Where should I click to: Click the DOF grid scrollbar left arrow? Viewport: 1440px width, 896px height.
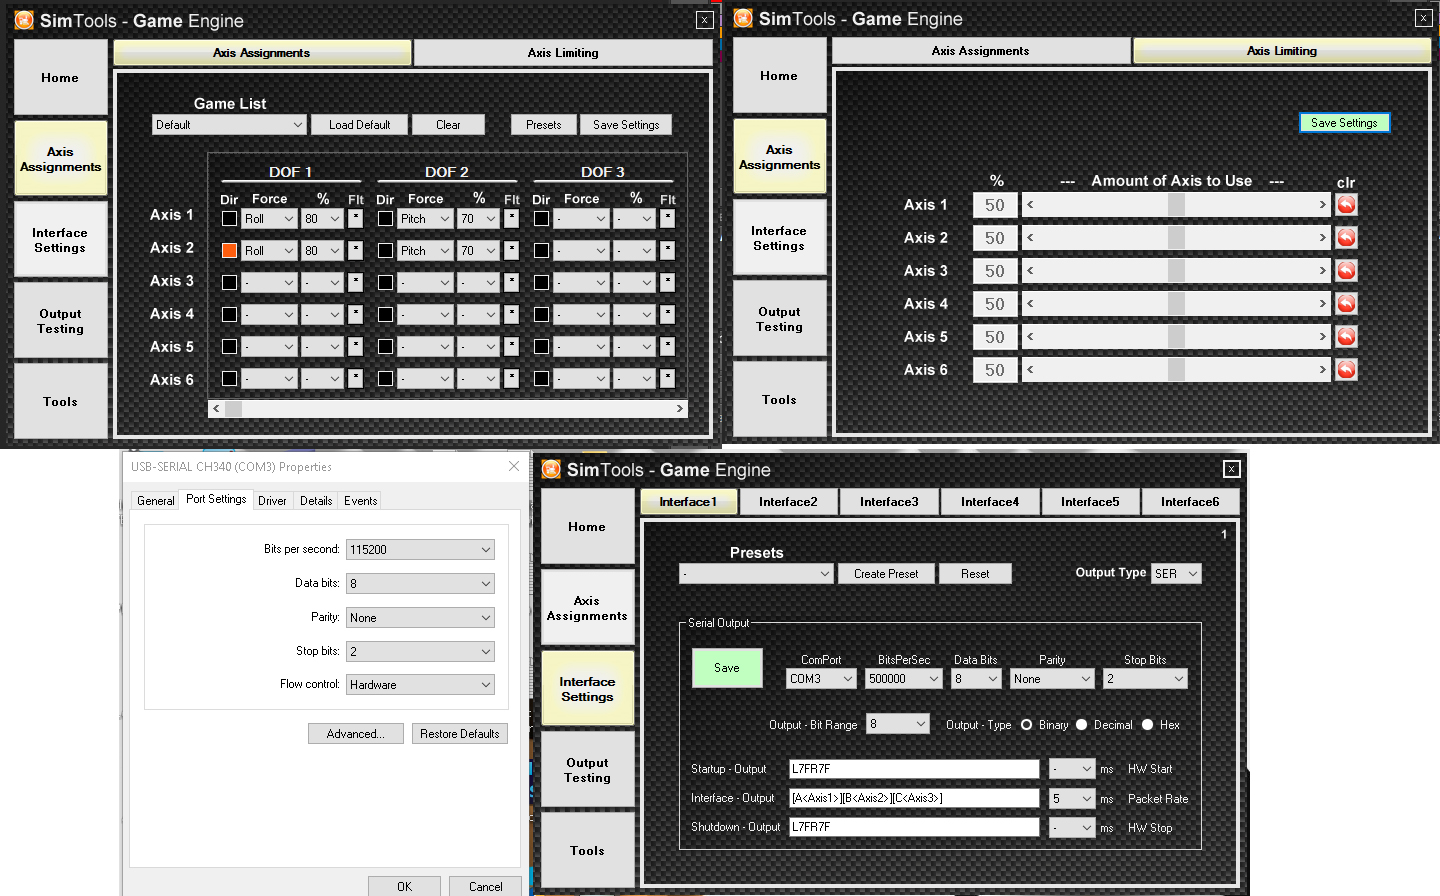click(x=216, y=409)
